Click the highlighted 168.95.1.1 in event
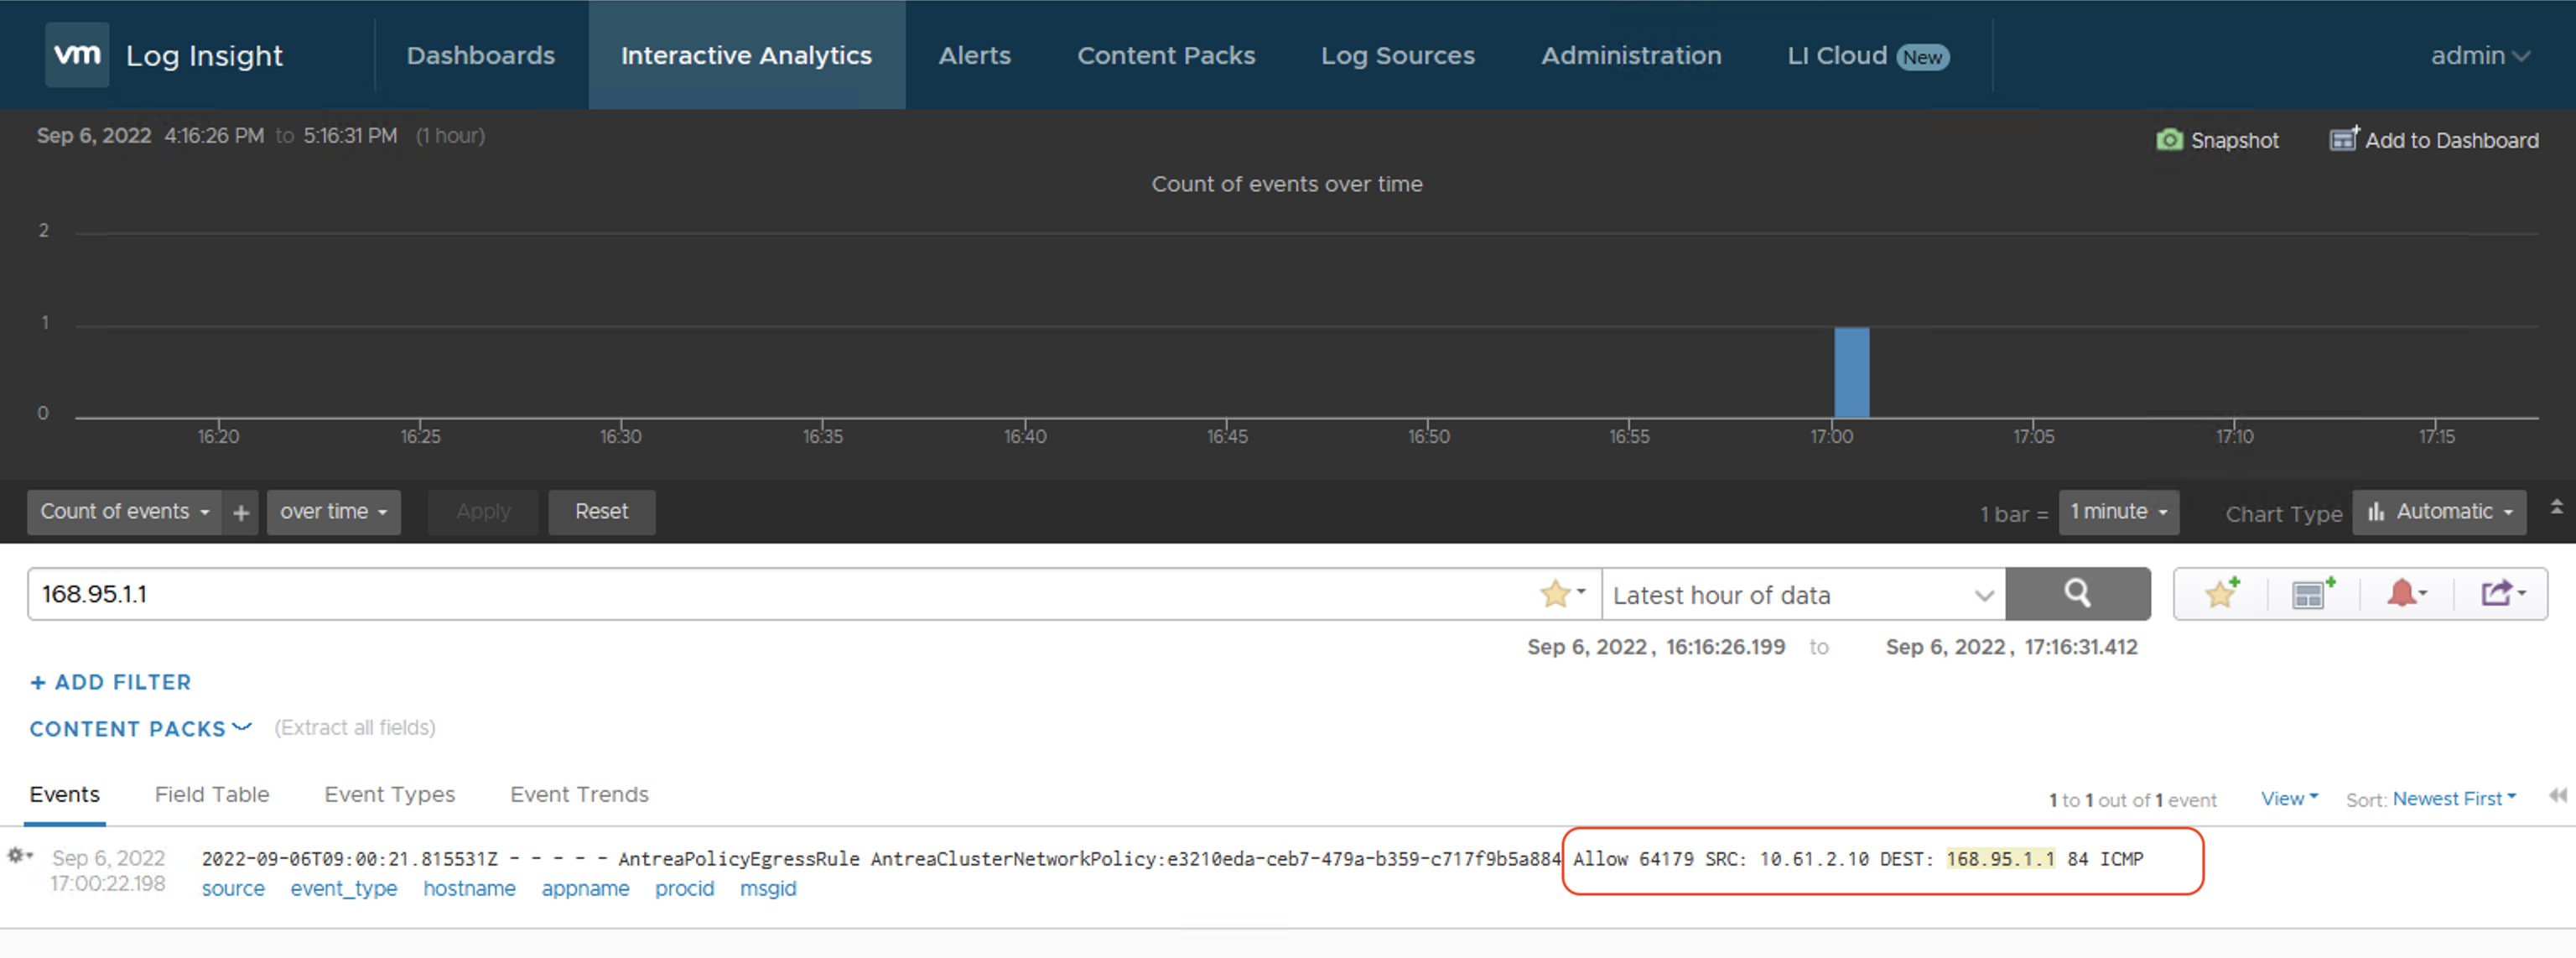 point(2000,859)
